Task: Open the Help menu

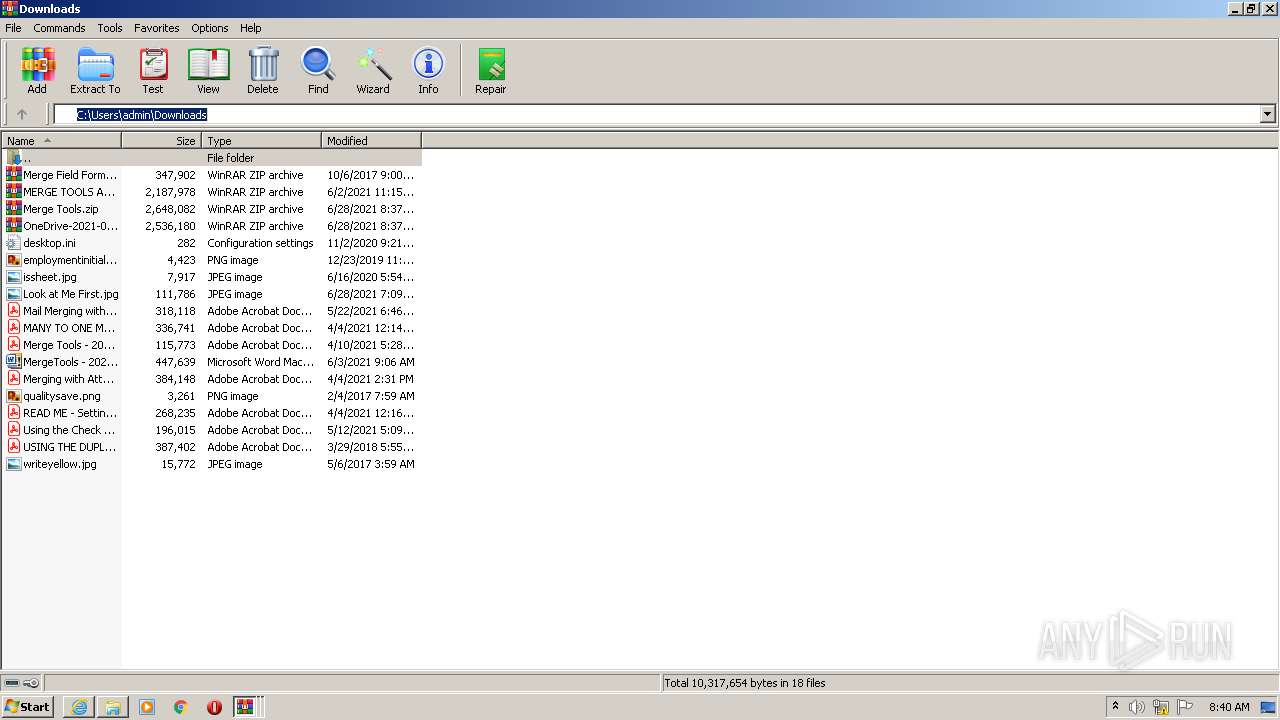Action: click(251, 28)
